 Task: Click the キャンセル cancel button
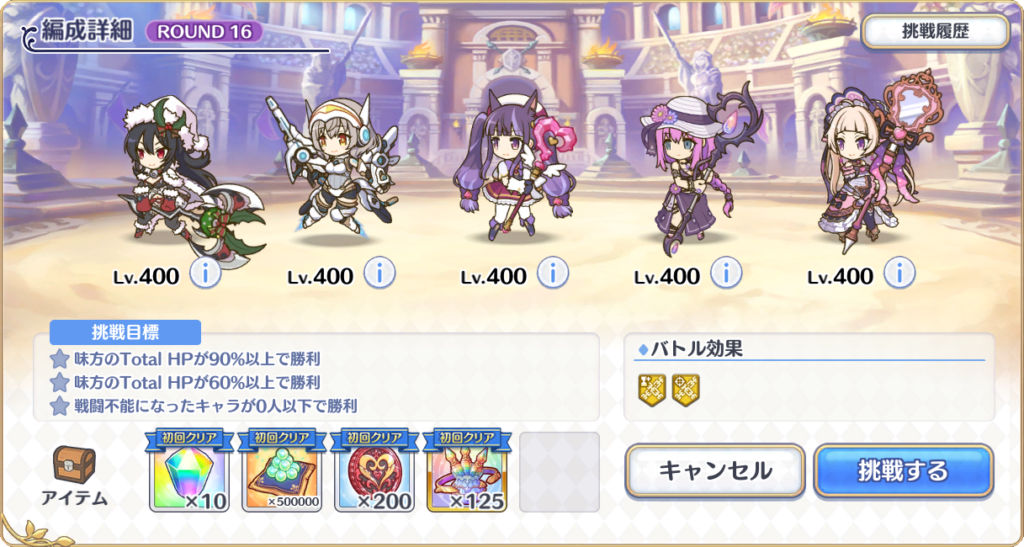715,471
